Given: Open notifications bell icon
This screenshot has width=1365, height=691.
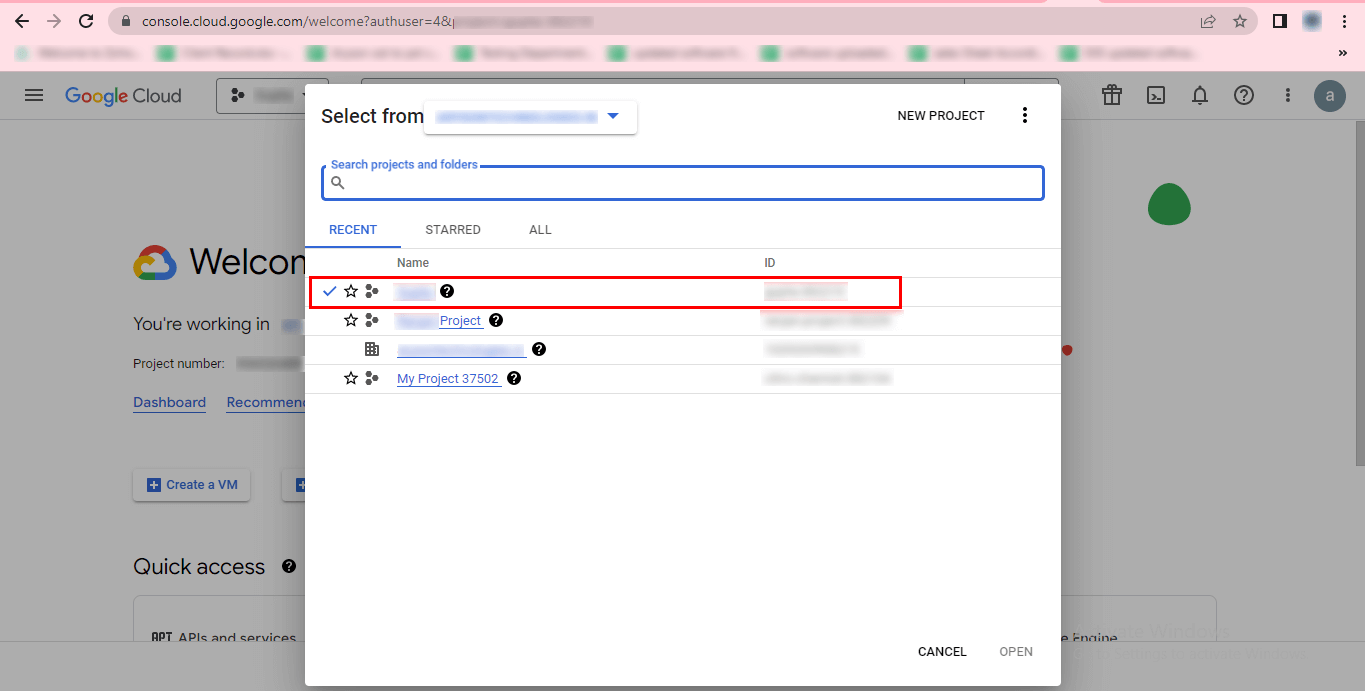Looking at the screenshot, I should pyautogui.click(x=1200, y=95).
